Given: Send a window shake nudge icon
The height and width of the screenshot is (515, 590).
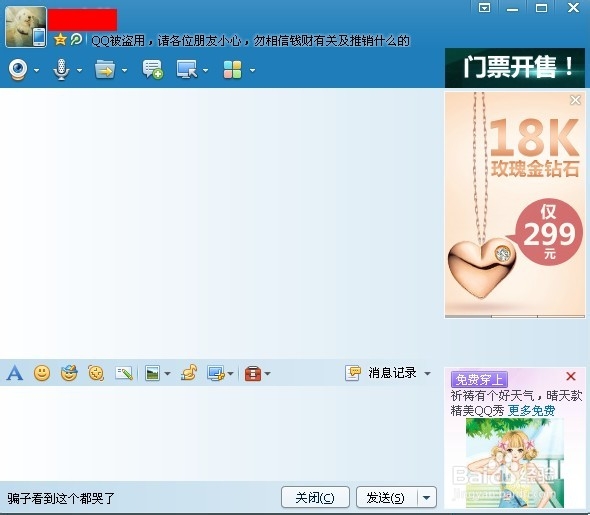Looking at the screenshot, I should (96, 373).
